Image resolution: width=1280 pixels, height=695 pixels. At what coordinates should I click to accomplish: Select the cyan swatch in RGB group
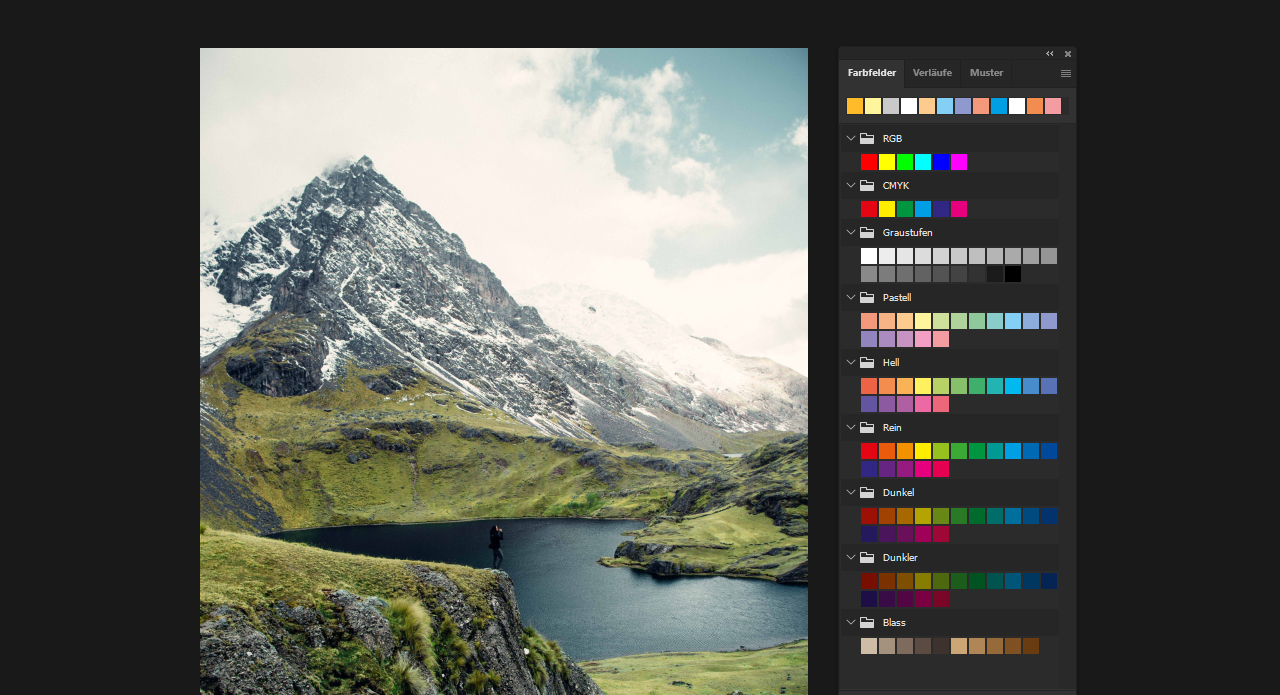tap(923, 162)
